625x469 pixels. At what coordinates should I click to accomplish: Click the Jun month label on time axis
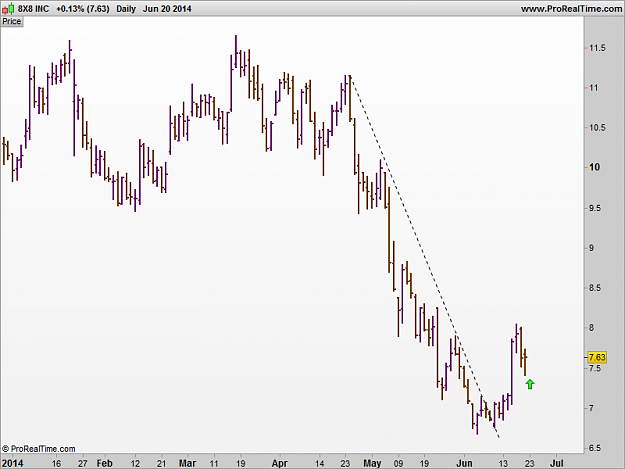[x=464, y=463]
